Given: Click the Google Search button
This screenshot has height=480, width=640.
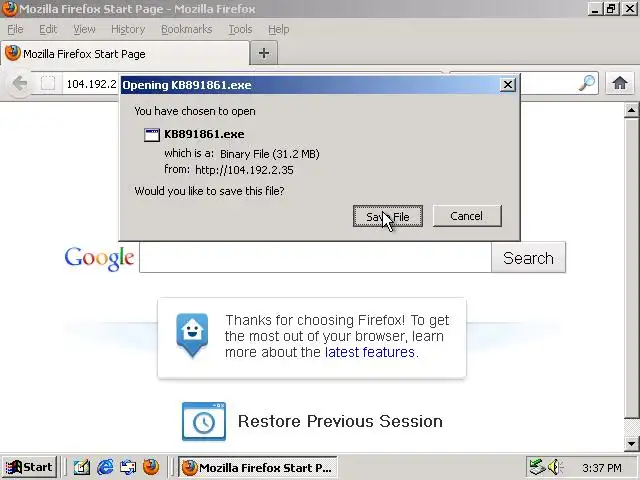Looking at the screenshot, I should [x=529, y=258].
